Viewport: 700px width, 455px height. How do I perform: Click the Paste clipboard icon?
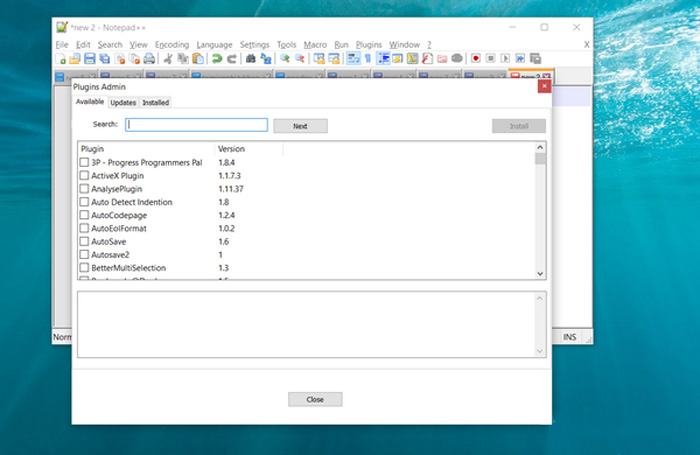pos(198,58)
